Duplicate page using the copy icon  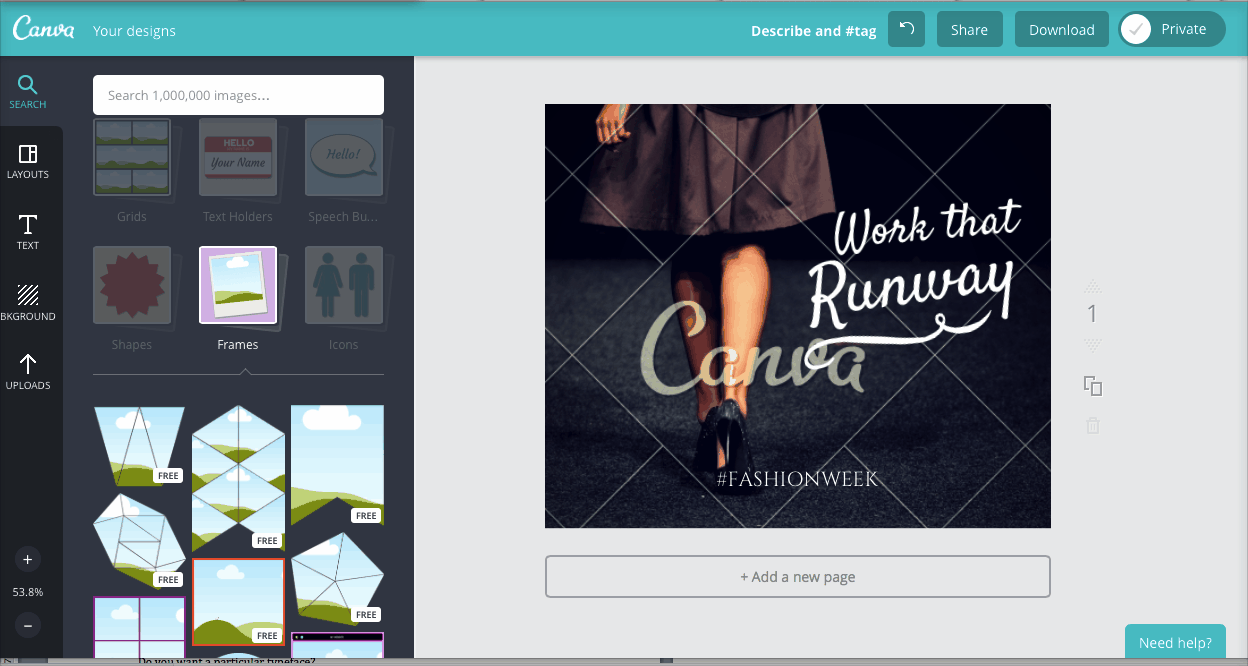(x=1093, y=386)
